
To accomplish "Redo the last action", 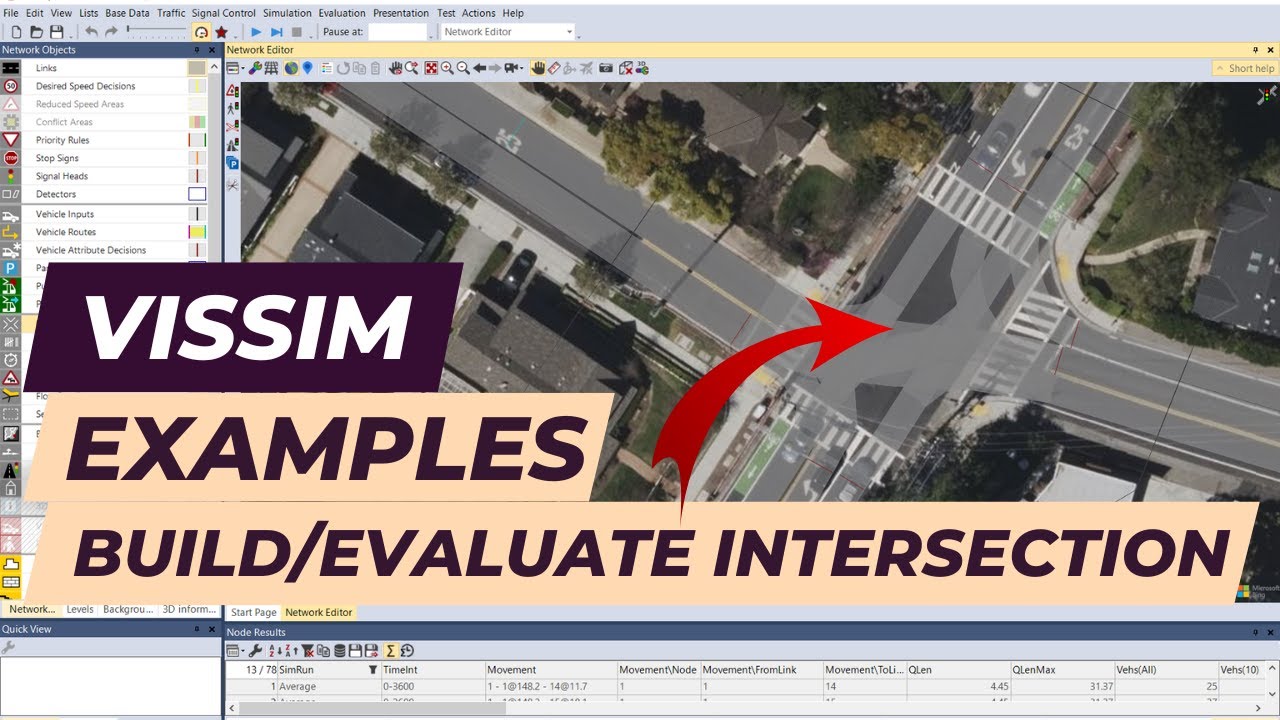I will (111, 32).
